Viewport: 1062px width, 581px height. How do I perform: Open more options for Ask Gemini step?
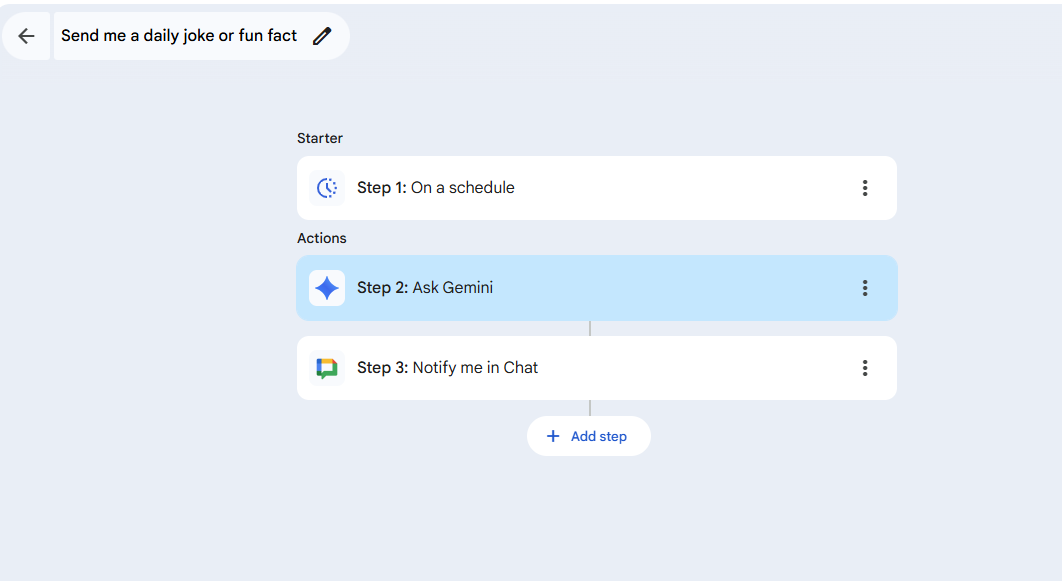coord(865,288)
